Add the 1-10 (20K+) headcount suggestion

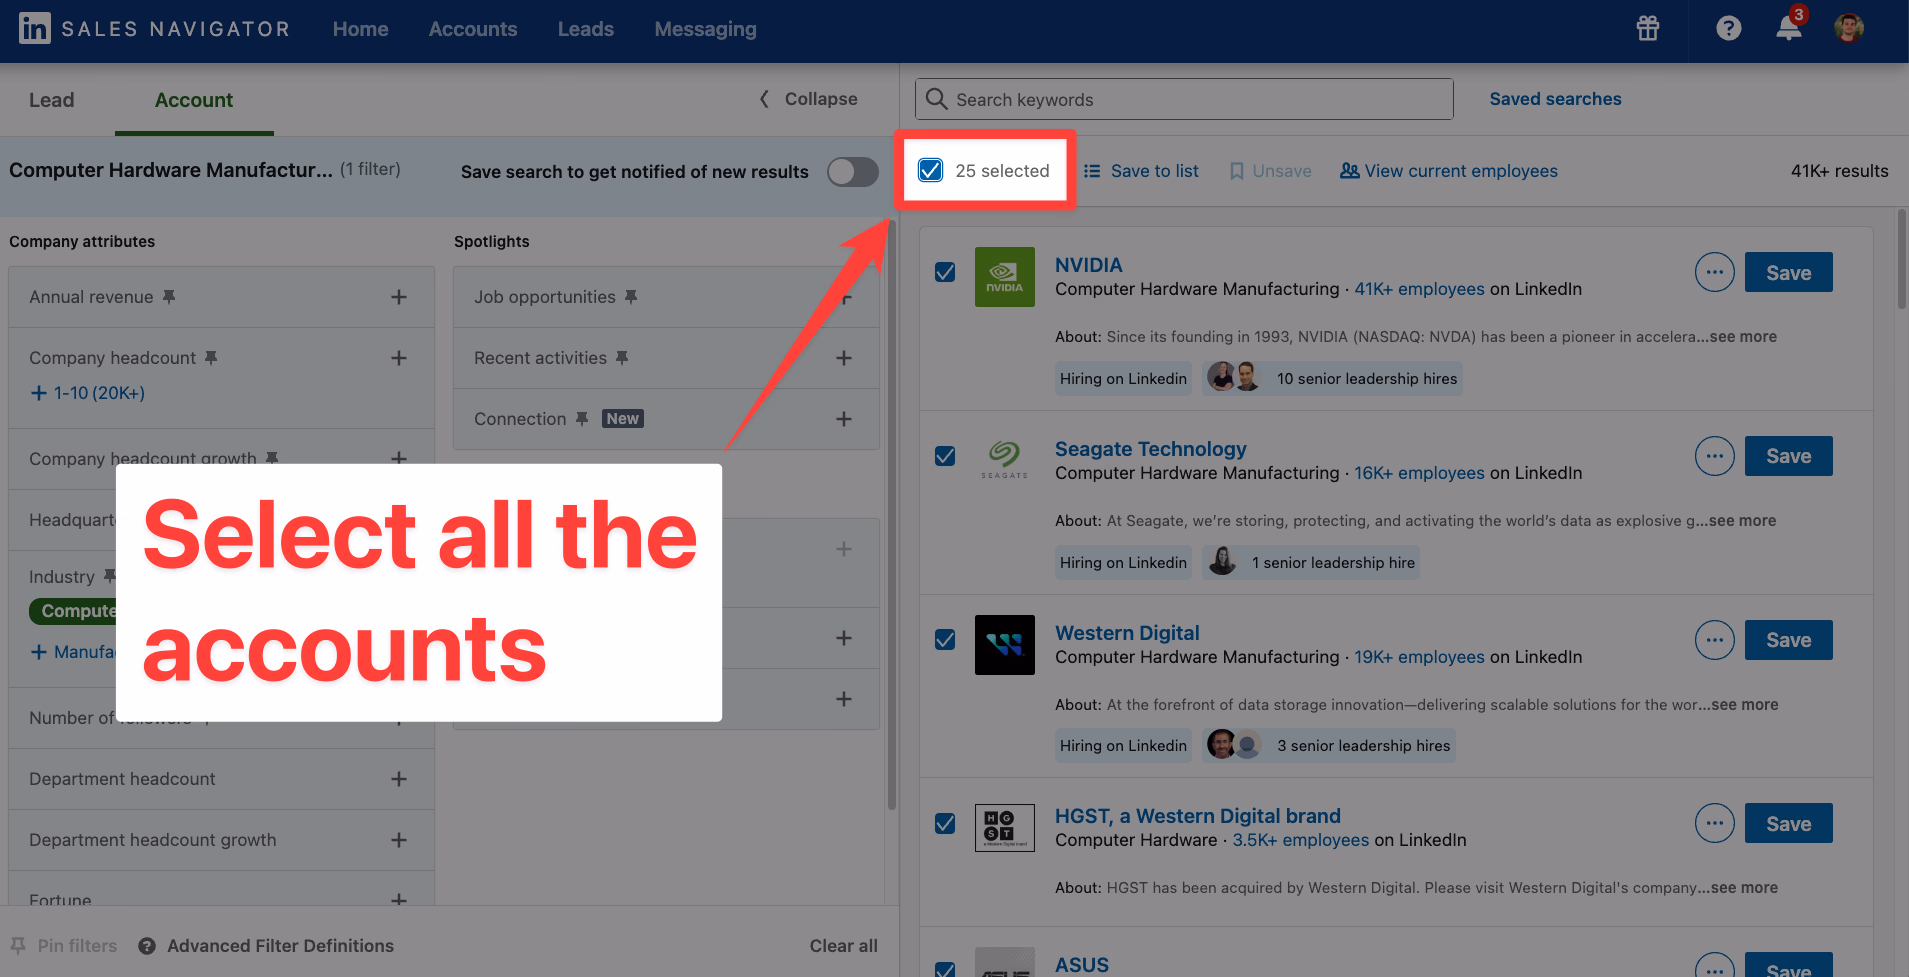coord(88,393)
